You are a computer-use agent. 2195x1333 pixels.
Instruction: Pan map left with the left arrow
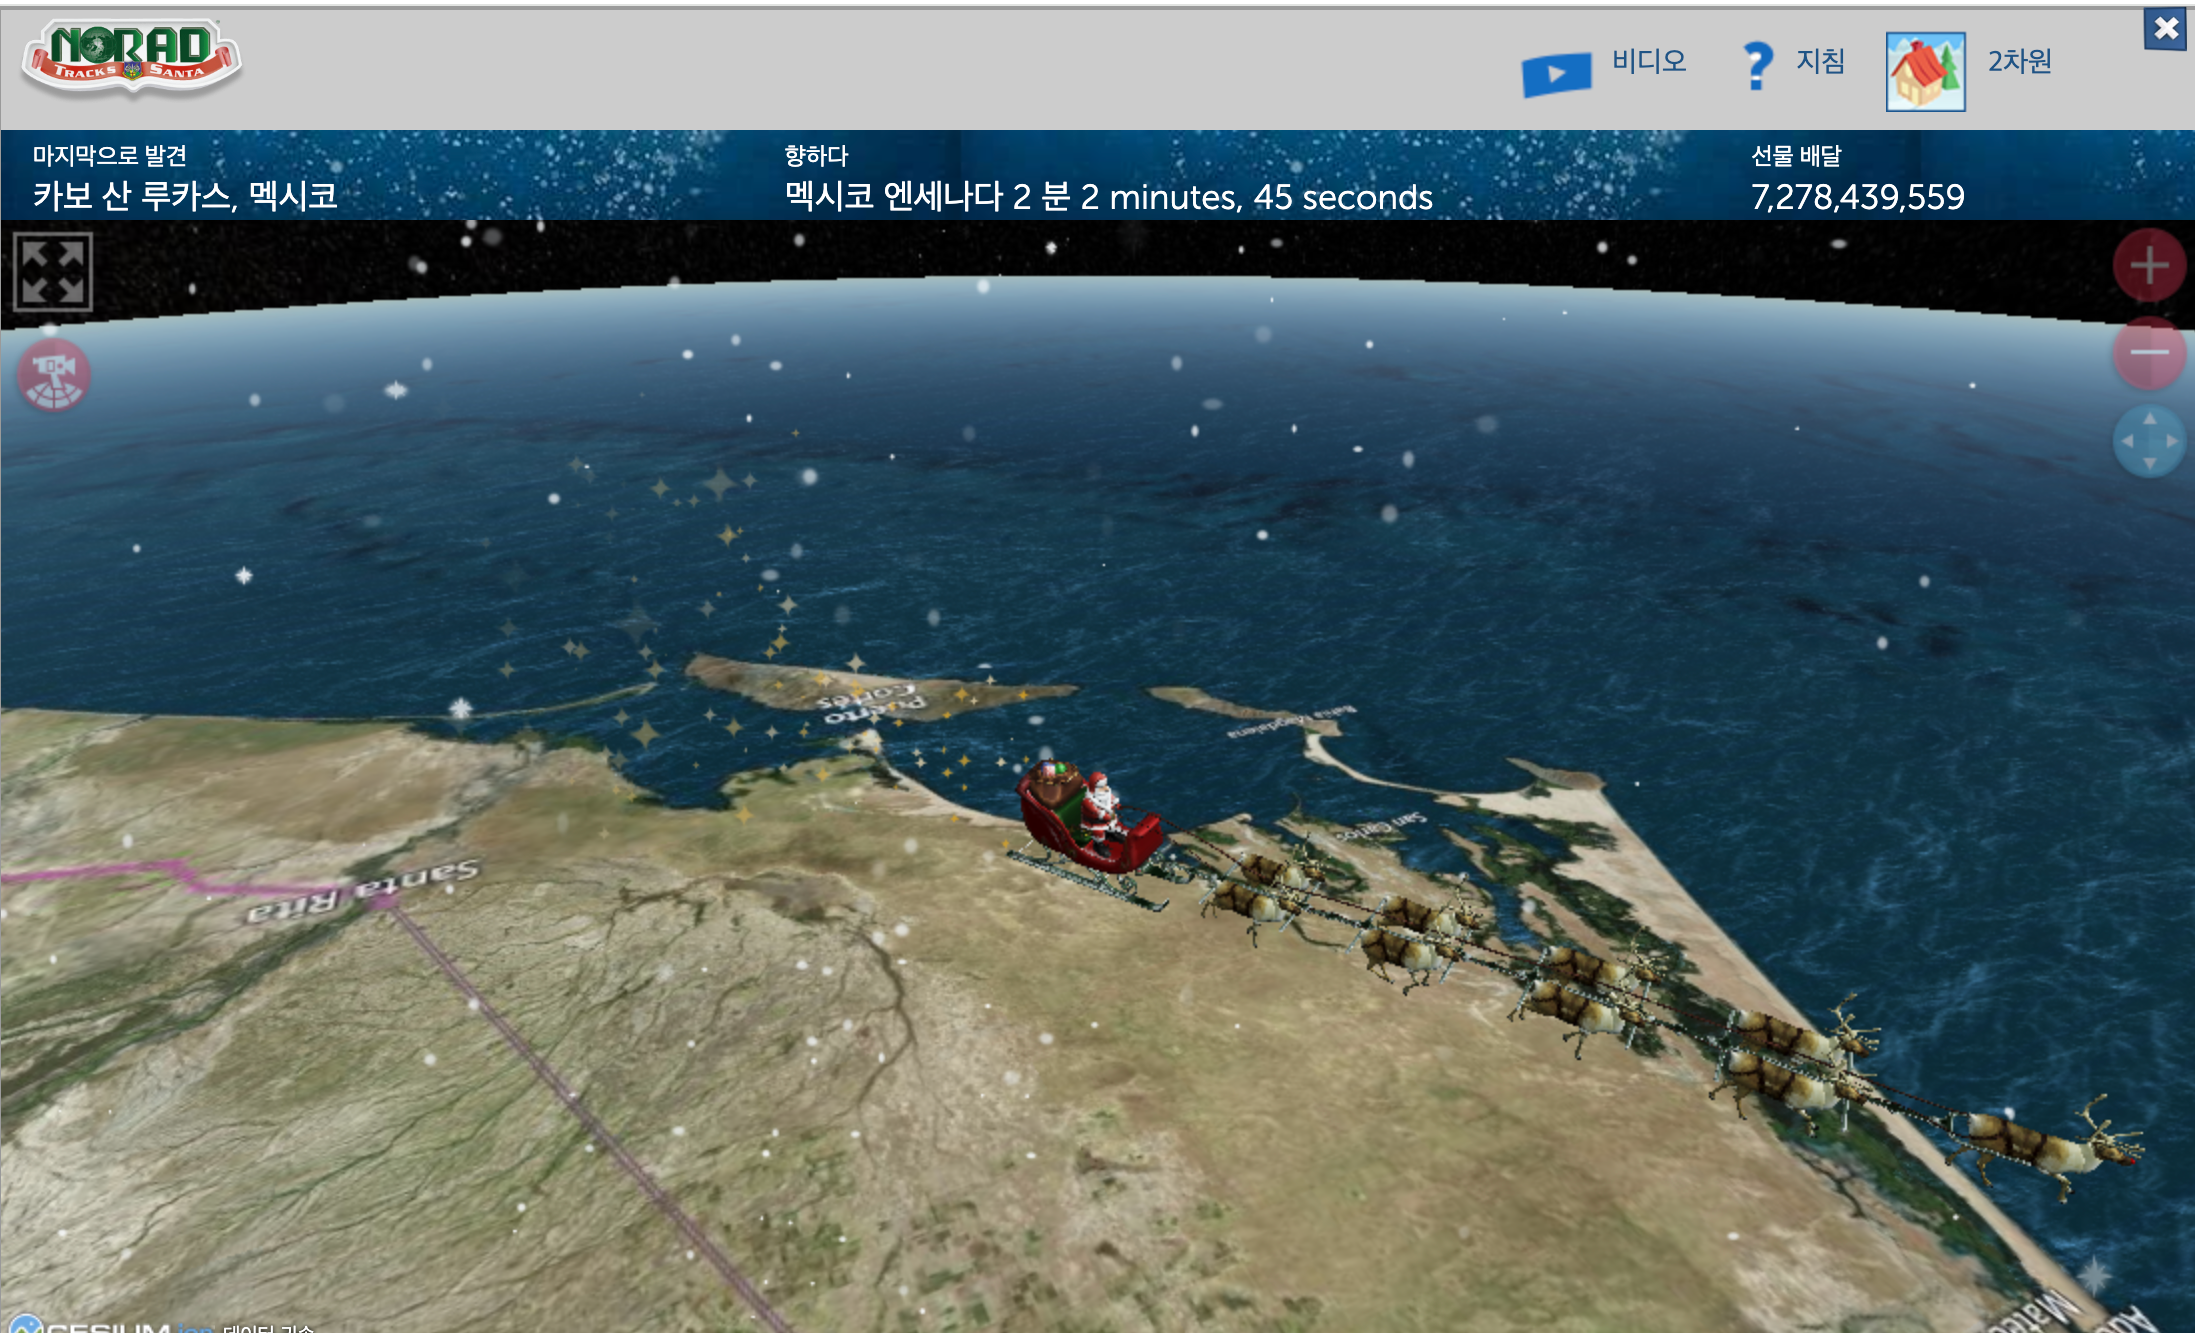(2127, 441)
